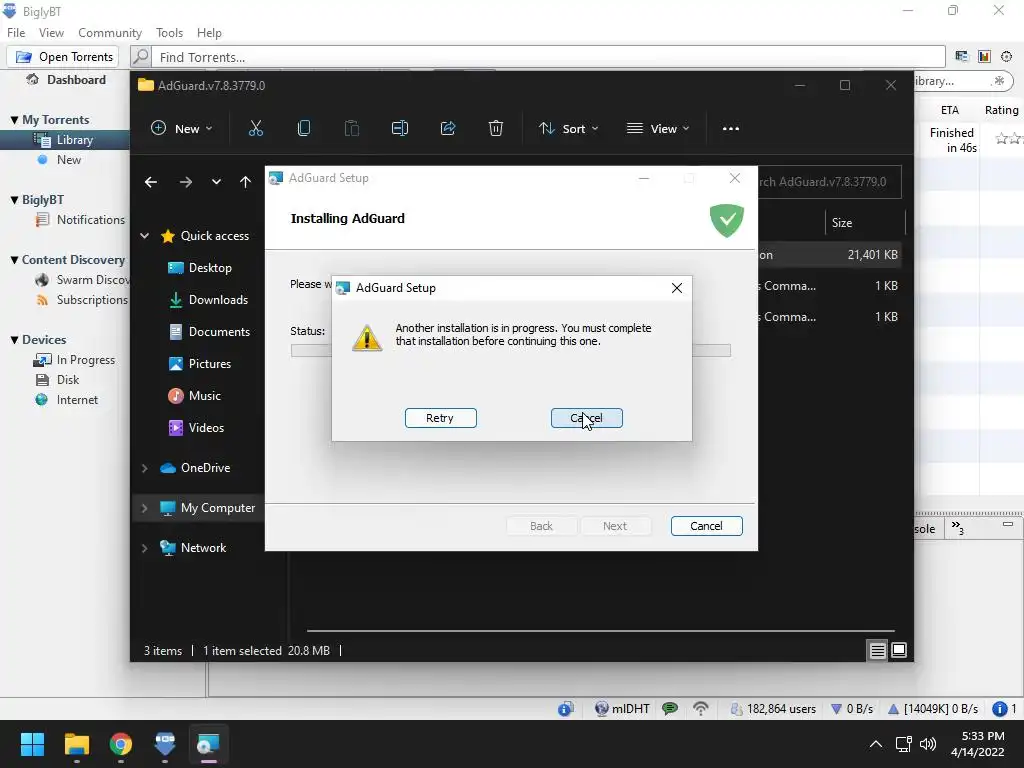
Task: Click the magnifier icon beside Find Torrents
Action: 141,57
